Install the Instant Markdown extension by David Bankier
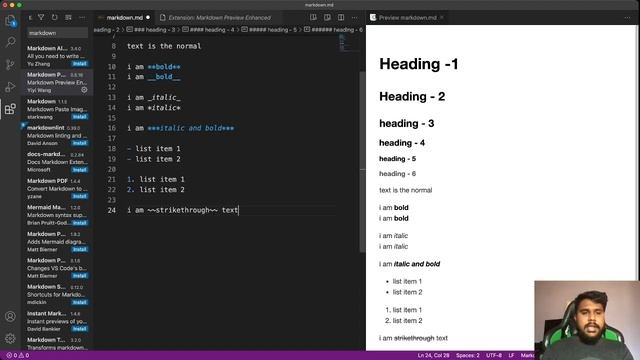Screen dimensions: 640x360 point(80,329)
